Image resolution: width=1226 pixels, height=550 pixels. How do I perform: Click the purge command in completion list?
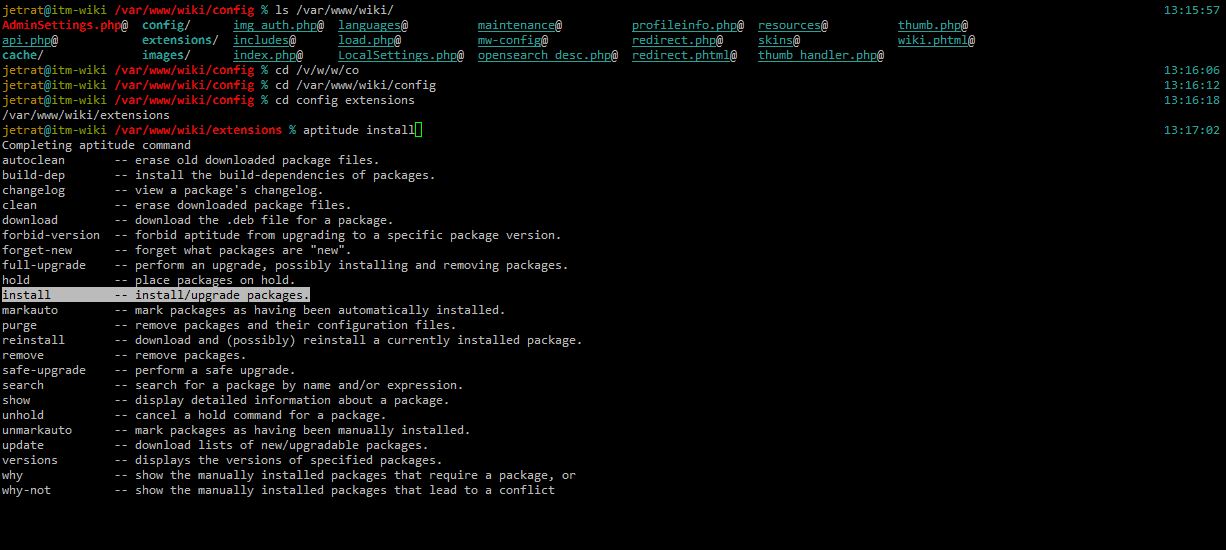[19, 325]
